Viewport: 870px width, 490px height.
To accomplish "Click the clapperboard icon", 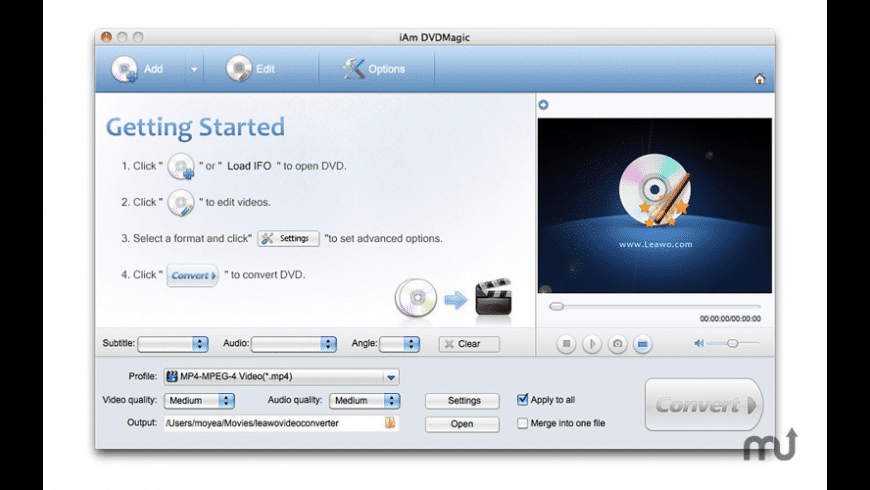I will point(493,297).
